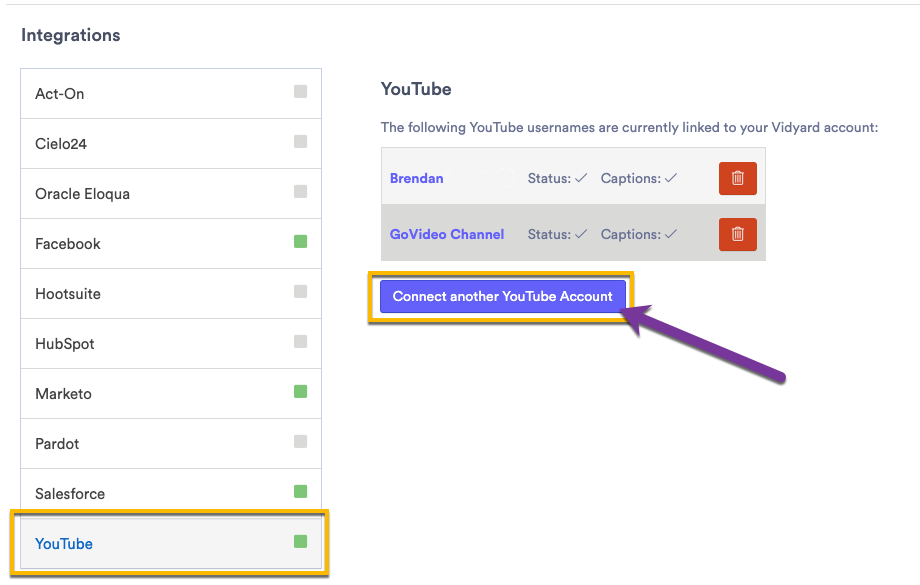The image size is (920, 585).
Task: Delete Brendan's linked YouTube account
Action: pos(737,178)
